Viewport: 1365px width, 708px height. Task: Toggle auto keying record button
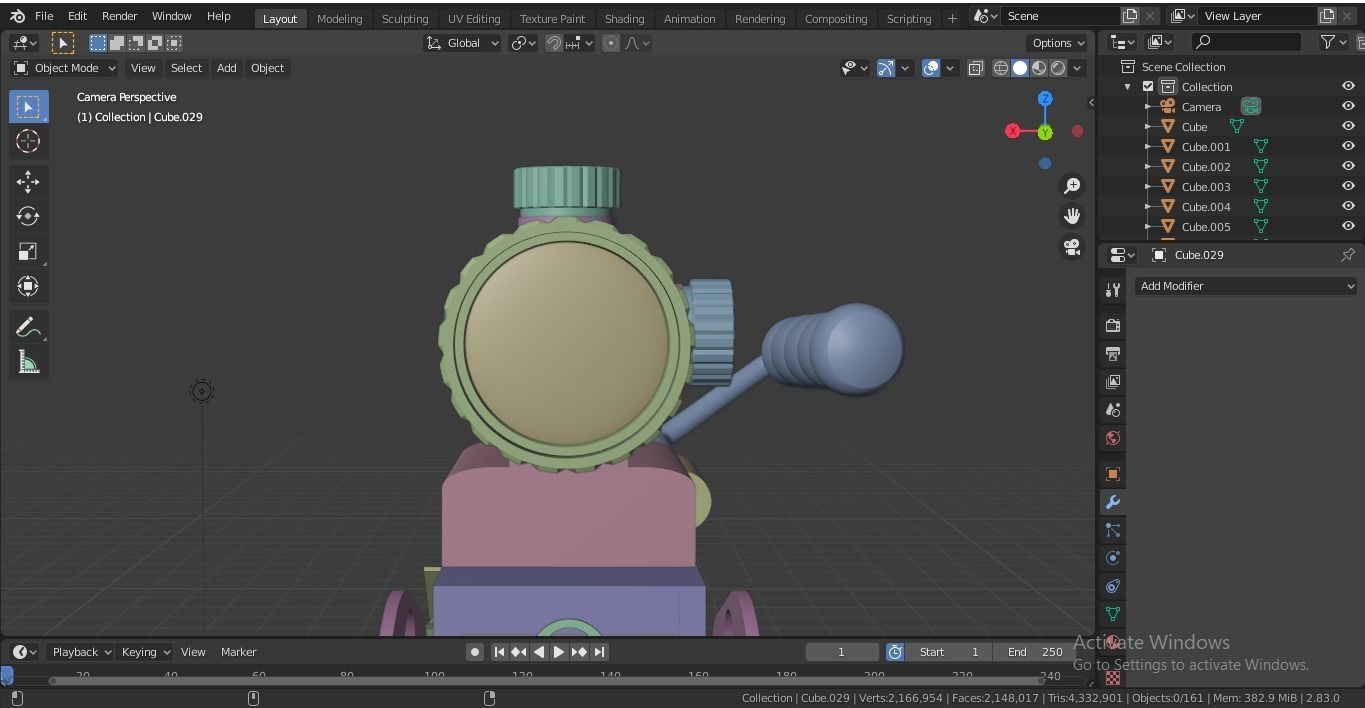(x=475, y=652)
